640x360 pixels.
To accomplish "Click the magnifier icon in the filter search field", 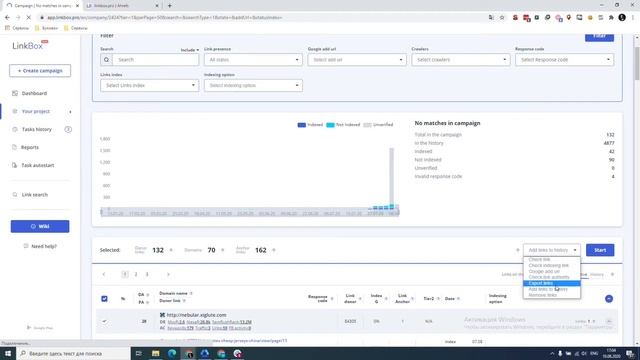I will coord(106,60).
